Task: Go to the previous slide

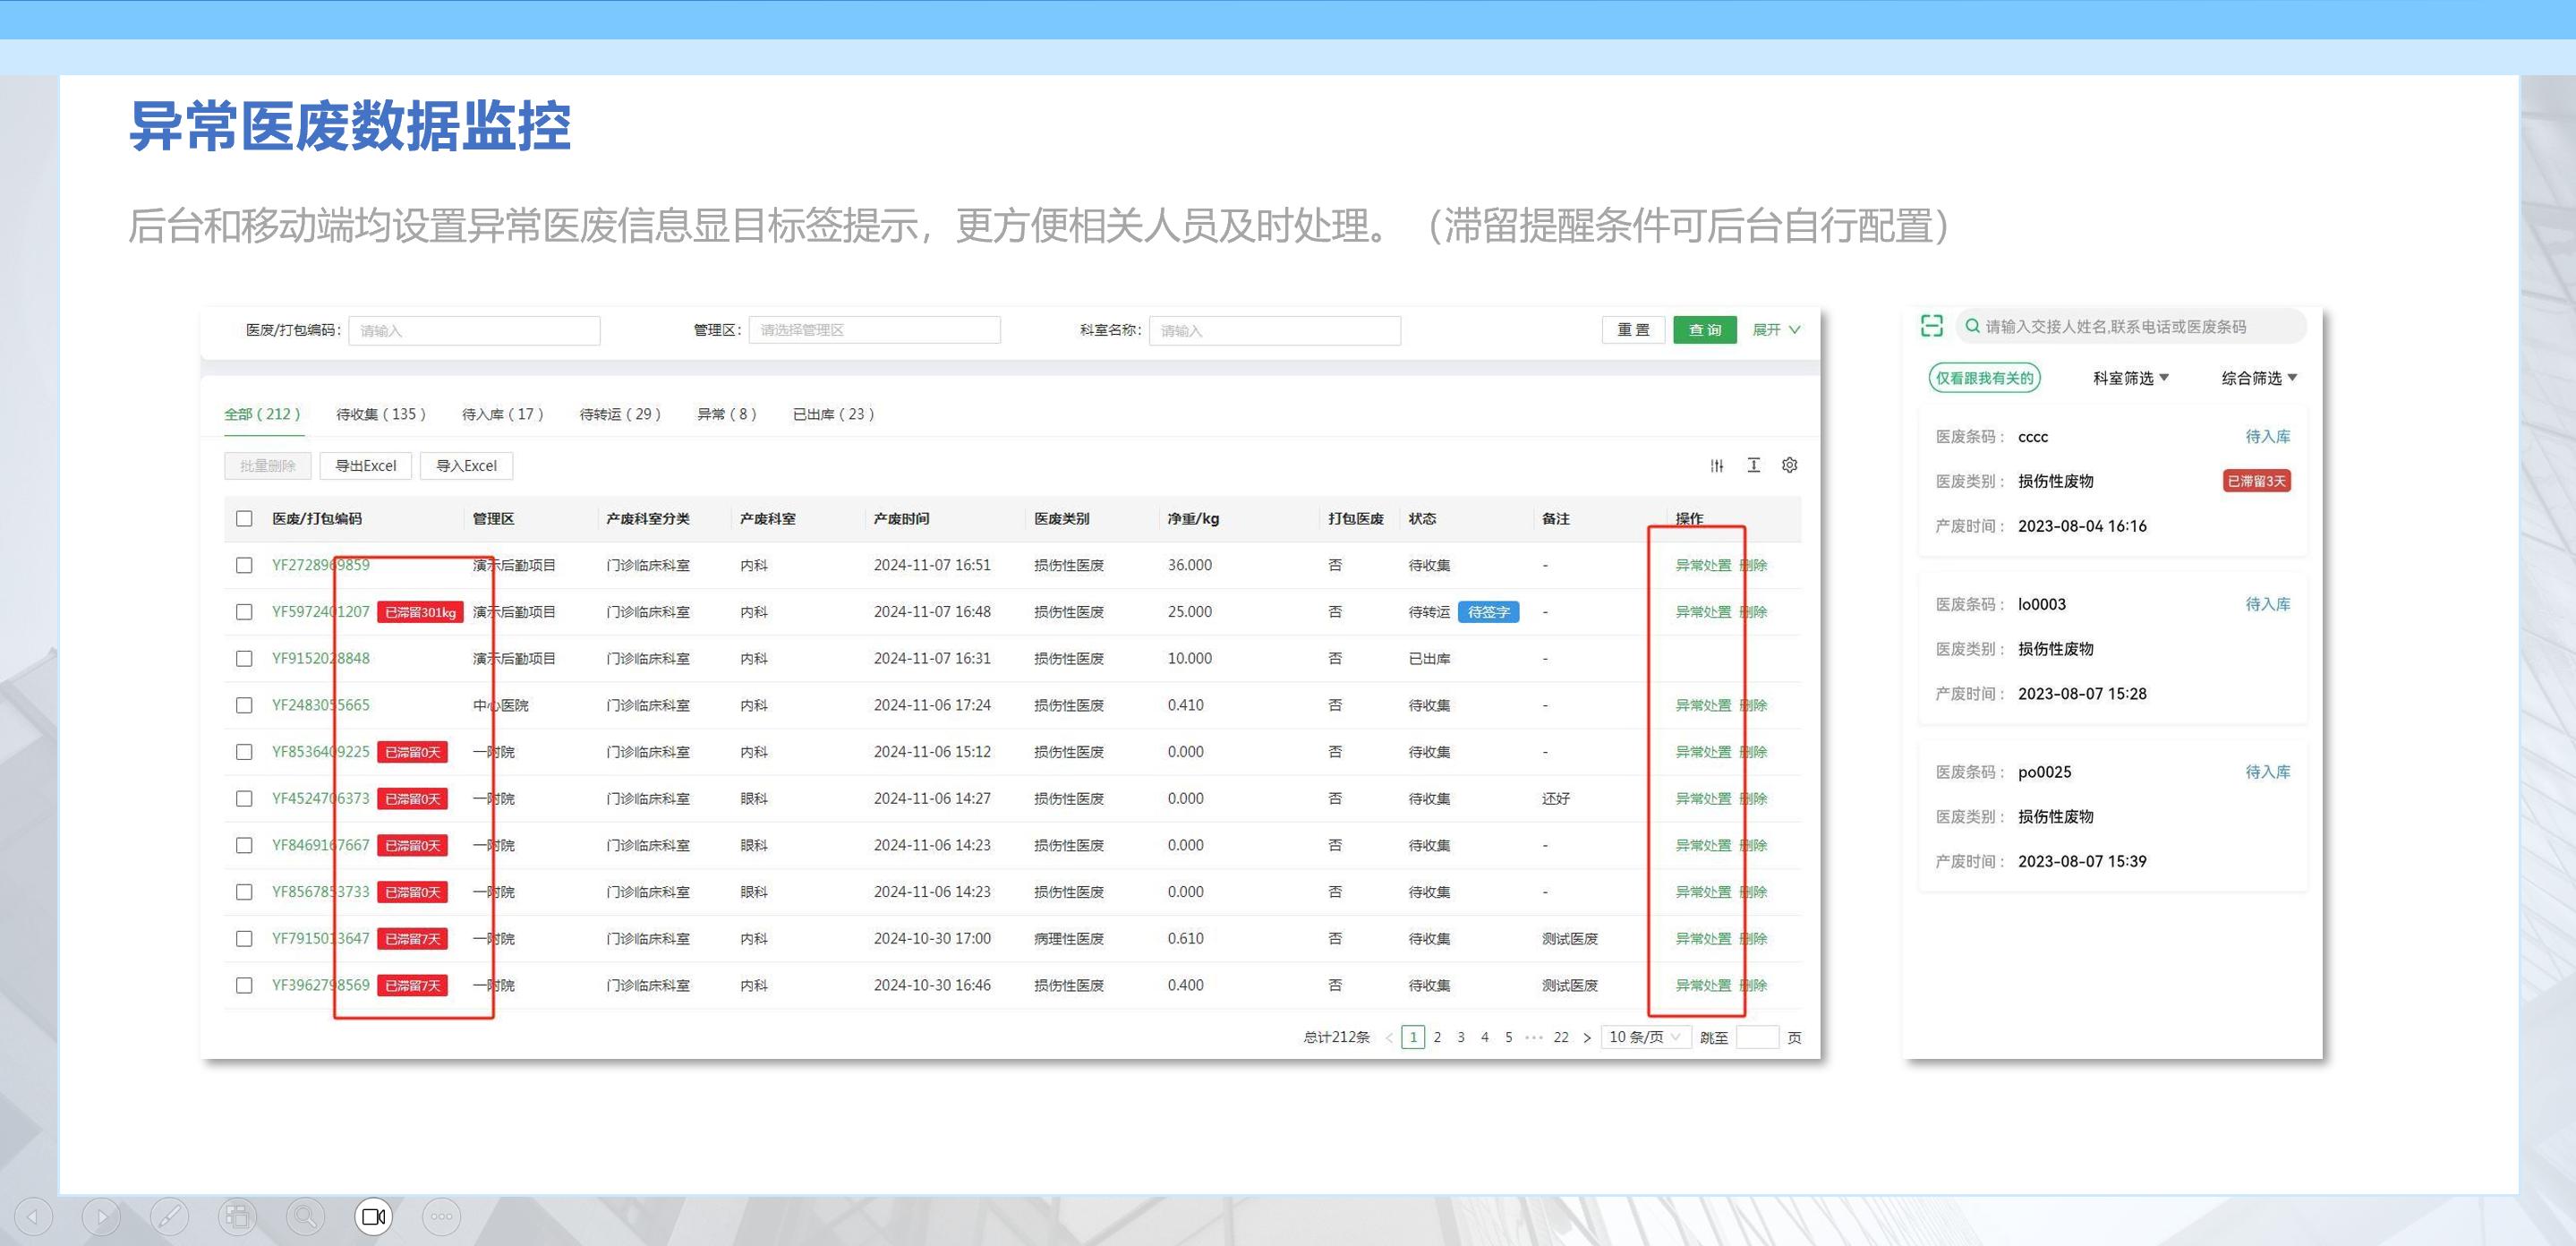Action: 33,1216
